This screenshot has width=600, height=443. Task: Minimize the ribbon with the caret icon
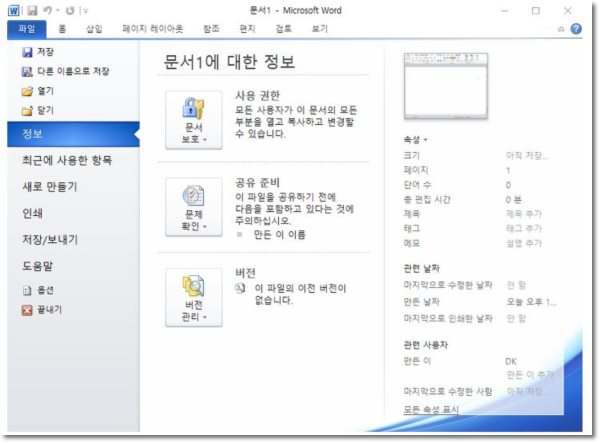coord(561,29)
